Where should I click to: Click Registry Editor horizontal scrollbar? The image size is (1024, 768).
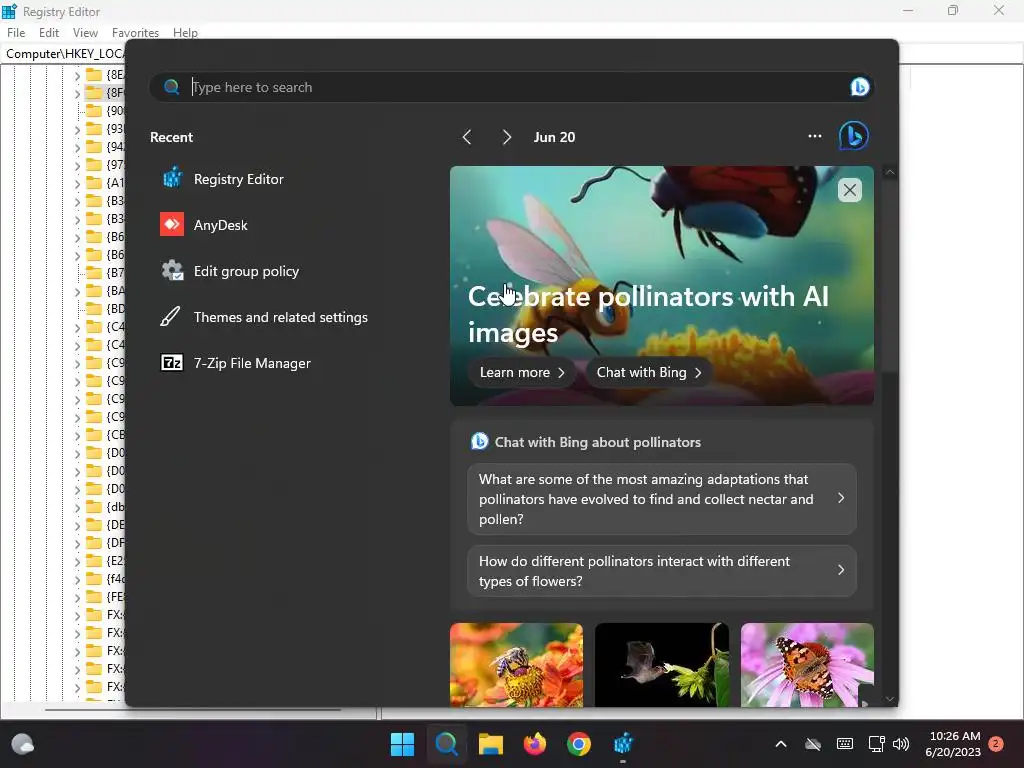click(x=193, y=709)
